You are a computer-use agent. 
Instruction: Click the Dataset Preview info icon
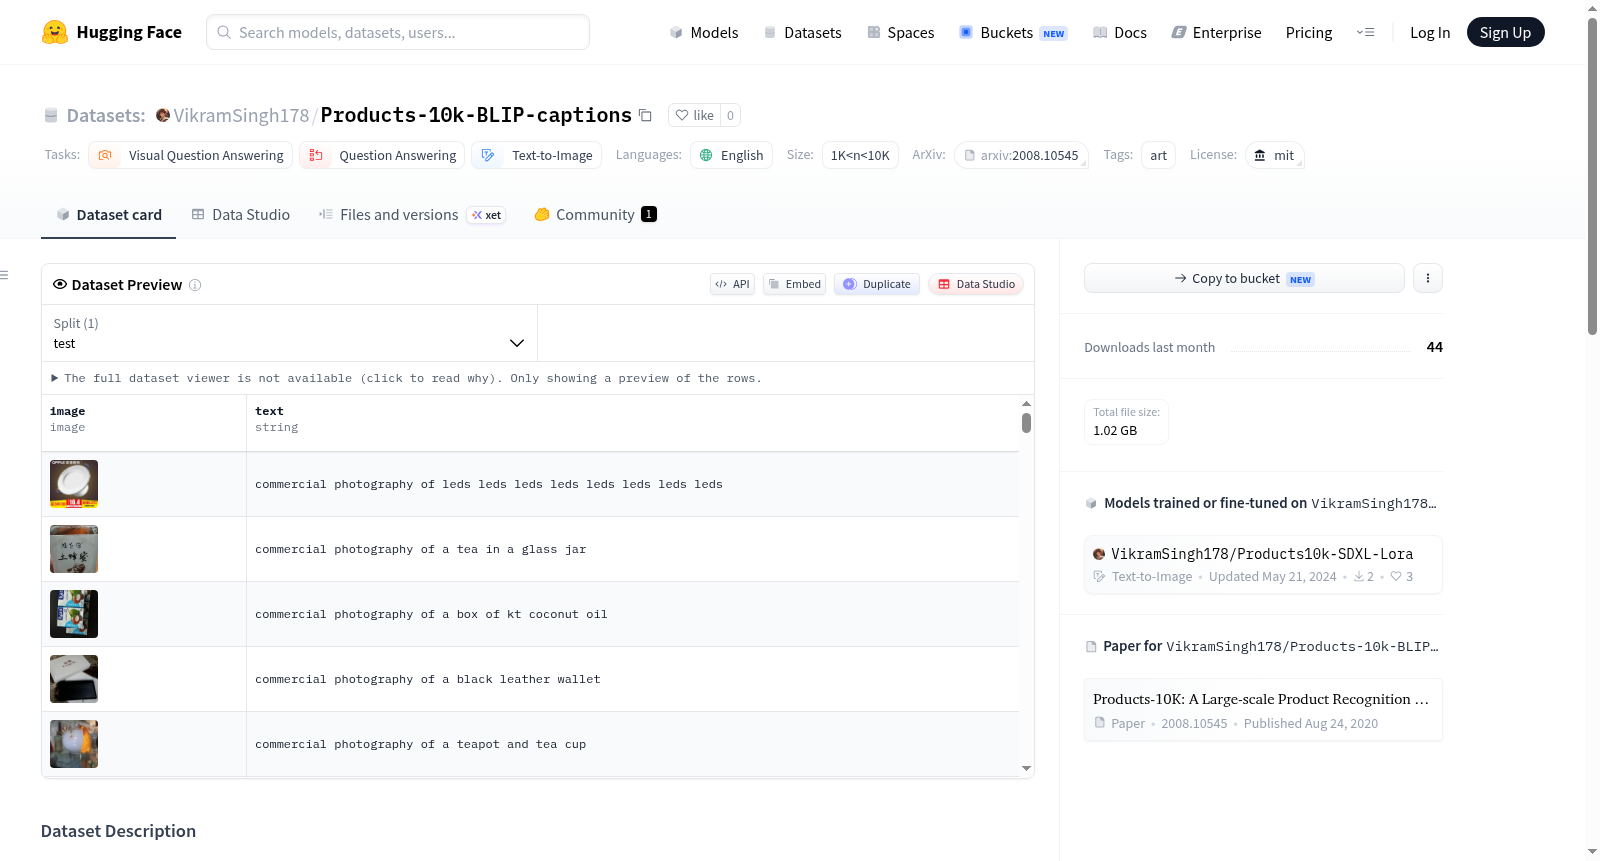point(195,285)
